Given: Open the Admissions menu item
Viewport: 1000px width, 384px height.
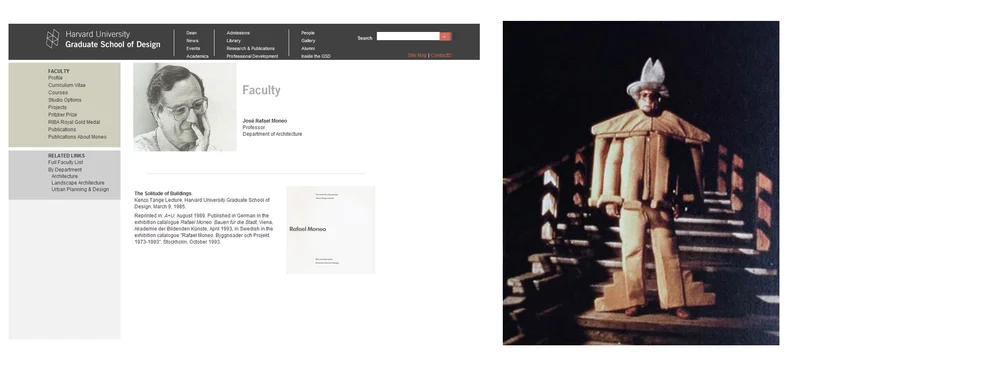Looking at the screenshot, I should click(x=238, y=33).
